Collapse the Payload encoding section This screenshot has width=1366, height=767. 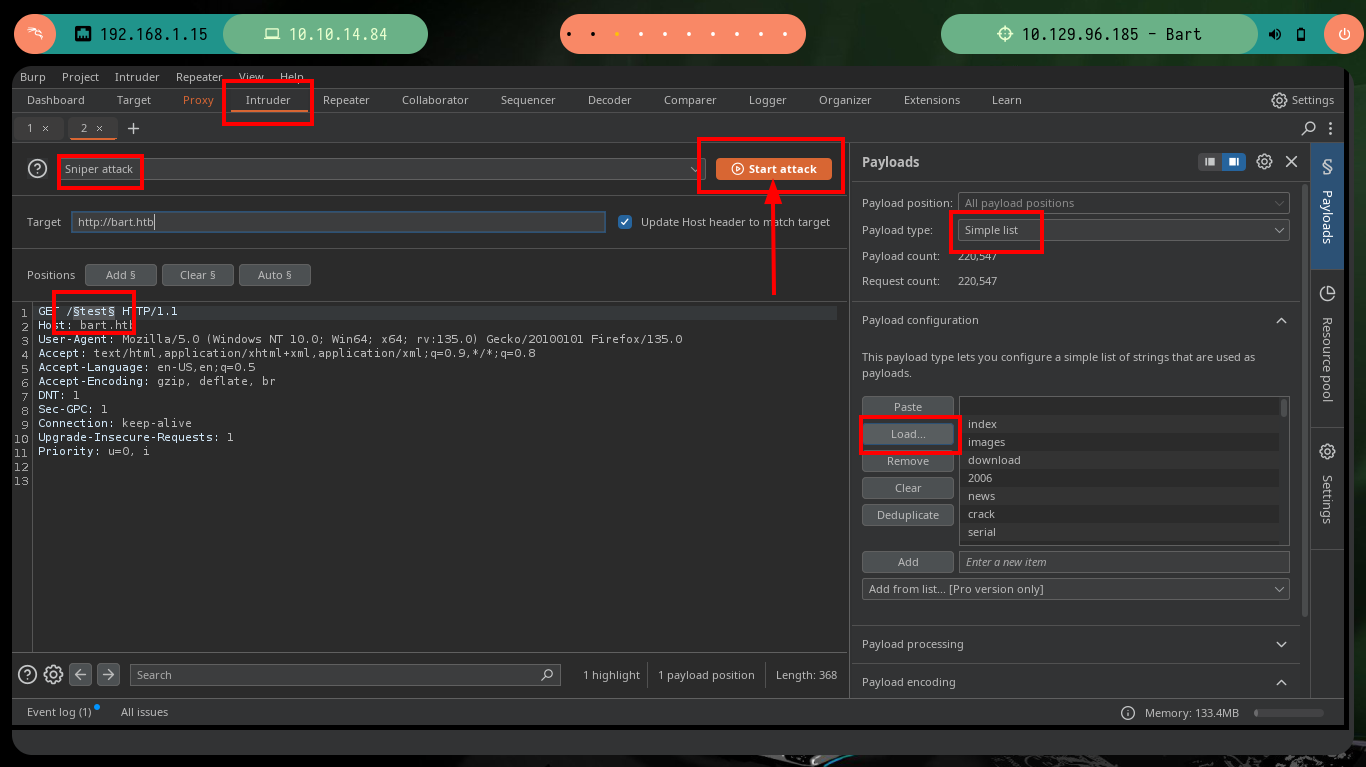(1281, 682)
